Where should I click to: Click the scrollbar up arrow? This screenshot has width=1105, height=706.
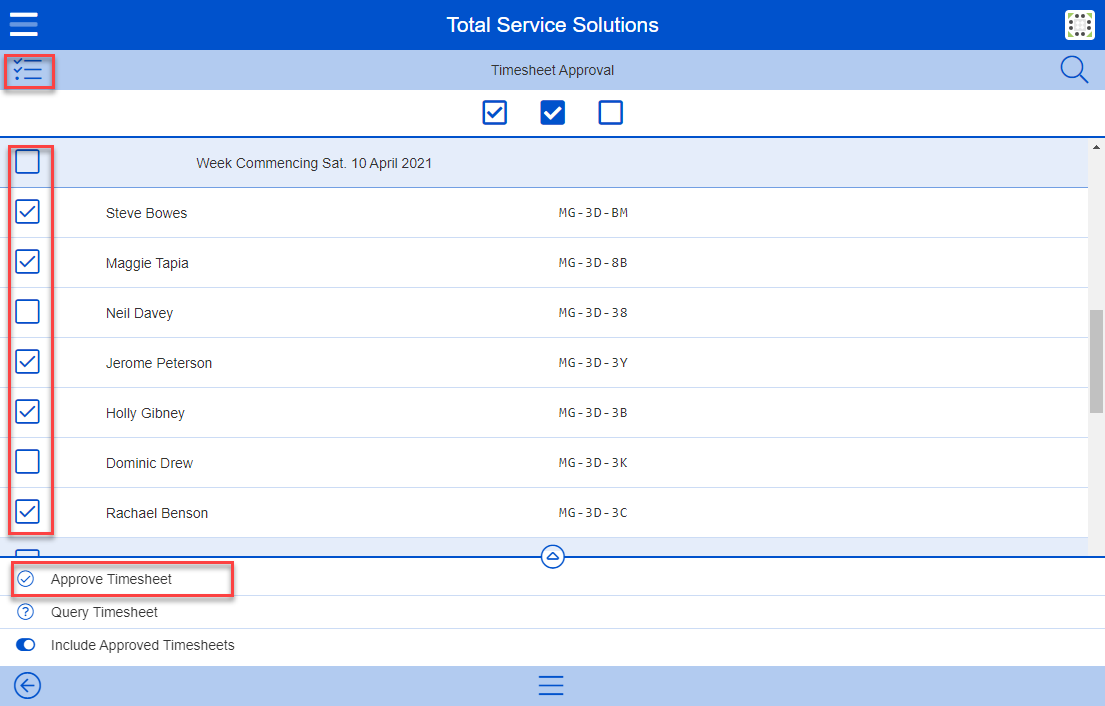pos(1096,147)
